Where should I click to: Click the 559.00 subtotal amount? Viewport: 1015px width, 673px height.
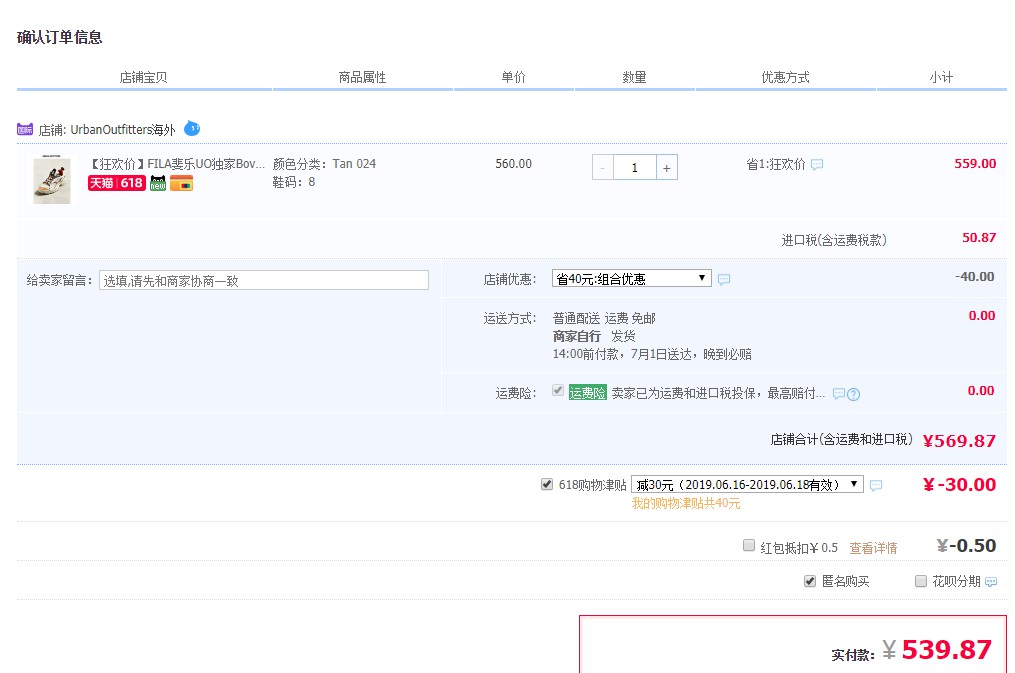975,164
